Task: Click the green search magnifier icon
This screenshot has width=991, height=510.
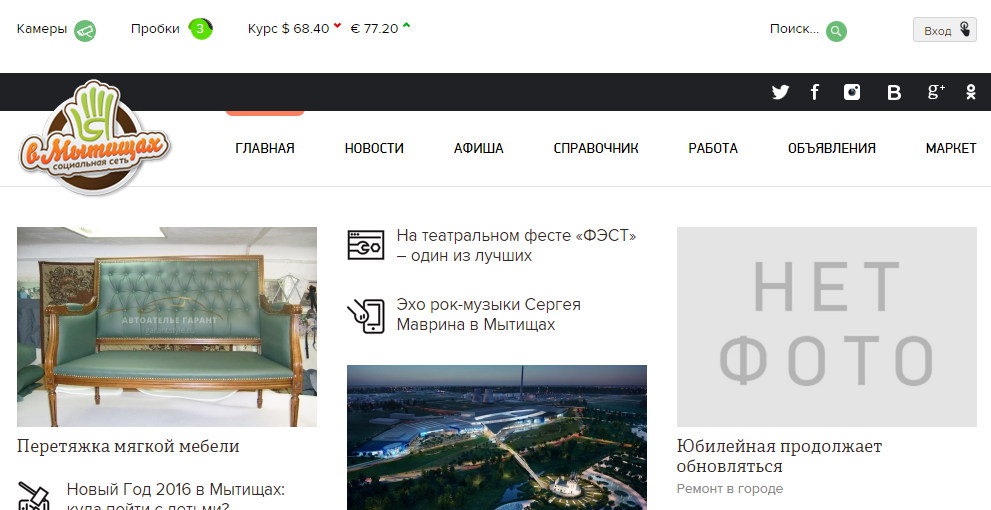Action: coord(836,30)
